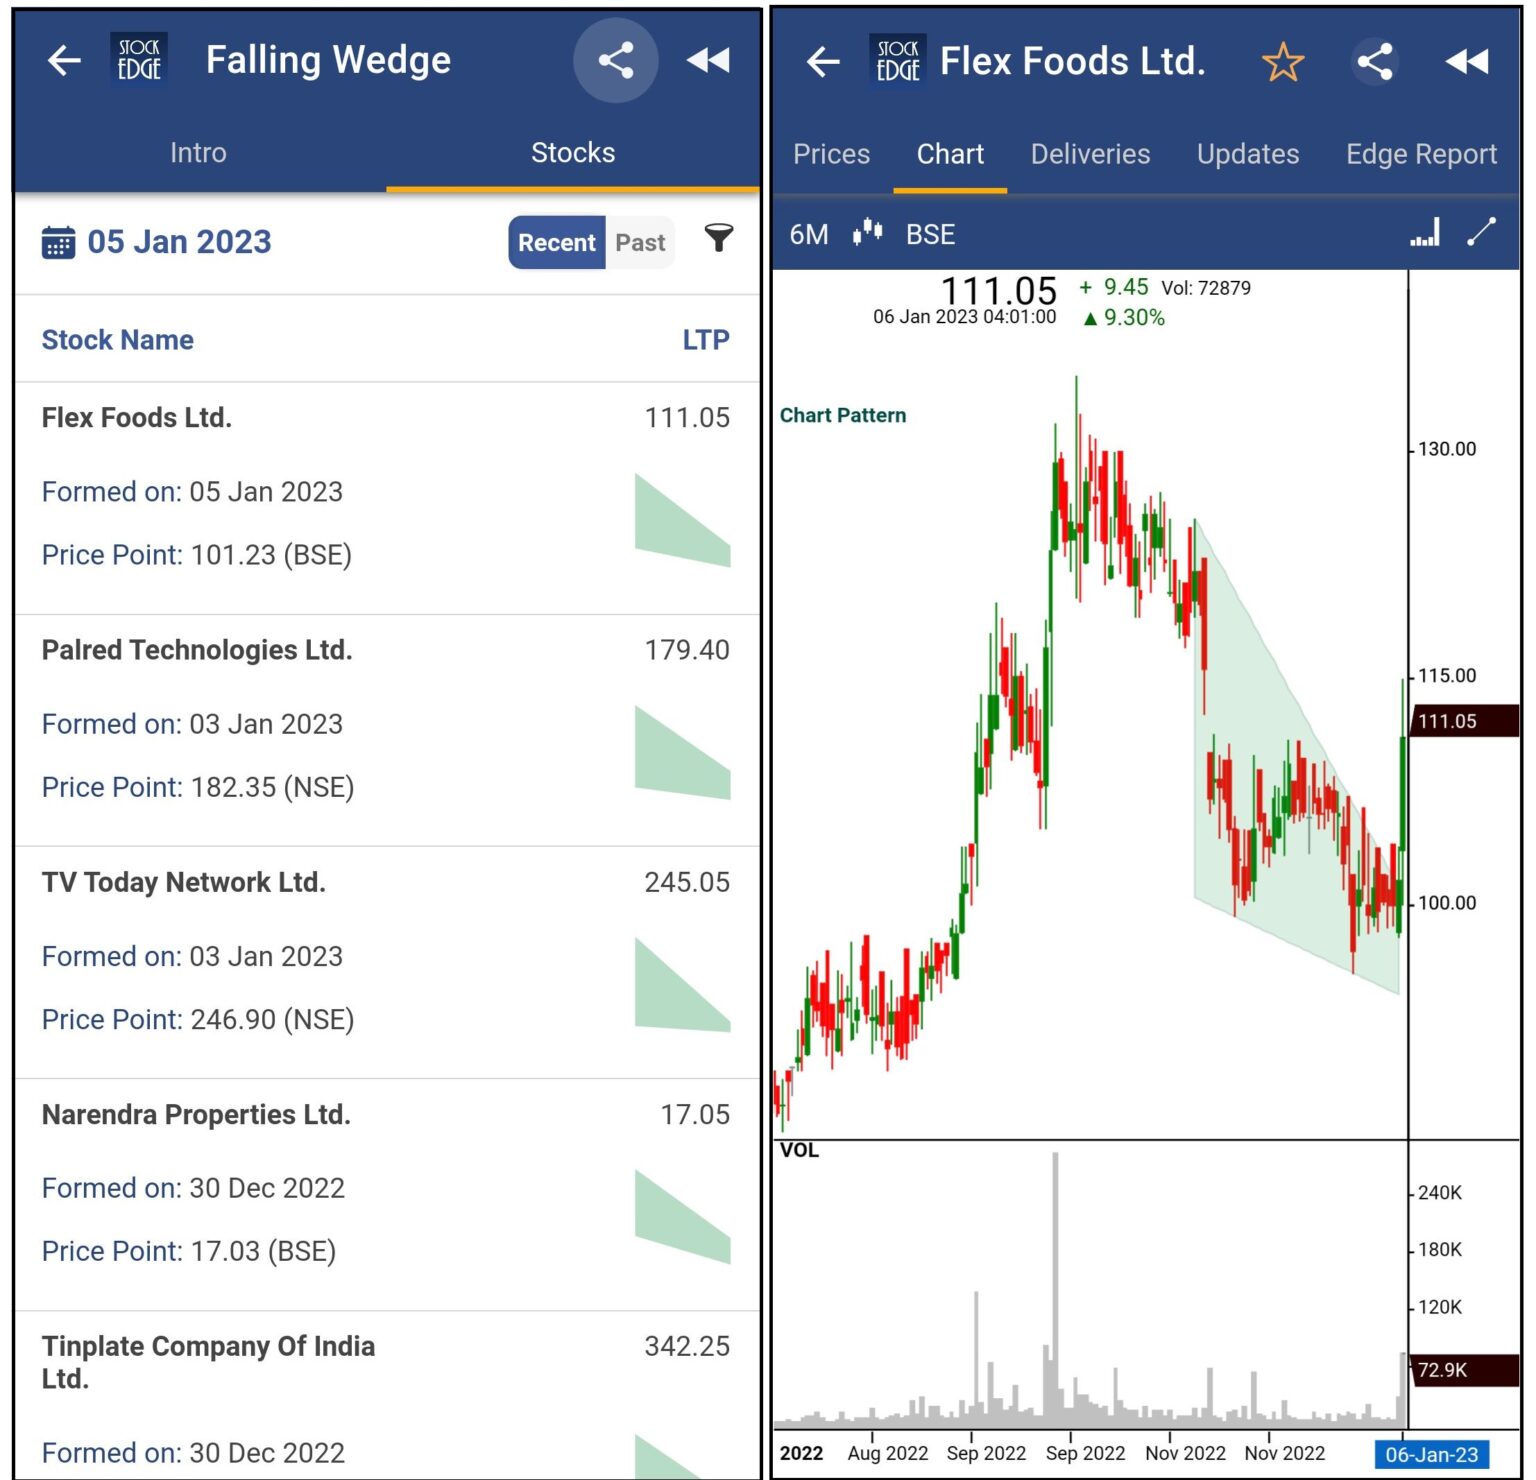Toggle the Chart Pattern overlay label

tap(842, 415)
